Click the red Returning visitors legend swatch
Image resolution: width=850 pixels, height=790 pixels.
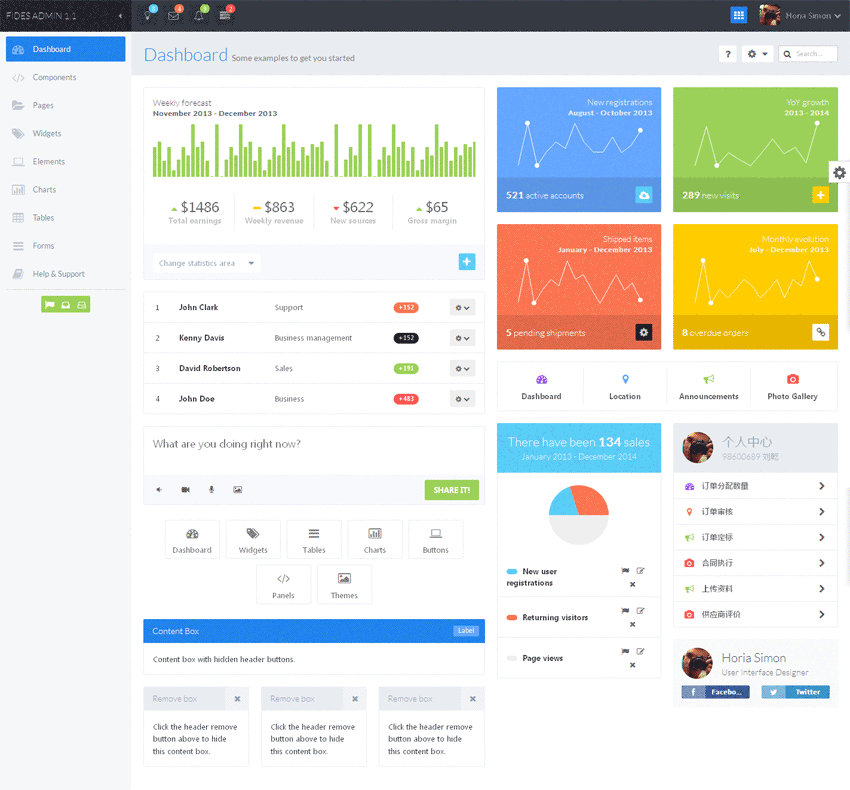coord(512,618)
